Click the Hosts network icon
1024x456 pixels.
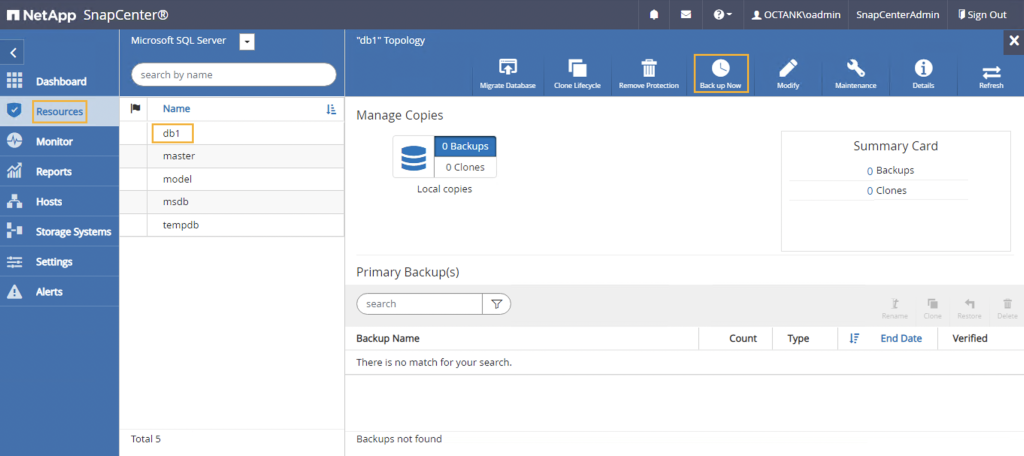(x=14, y=201)
